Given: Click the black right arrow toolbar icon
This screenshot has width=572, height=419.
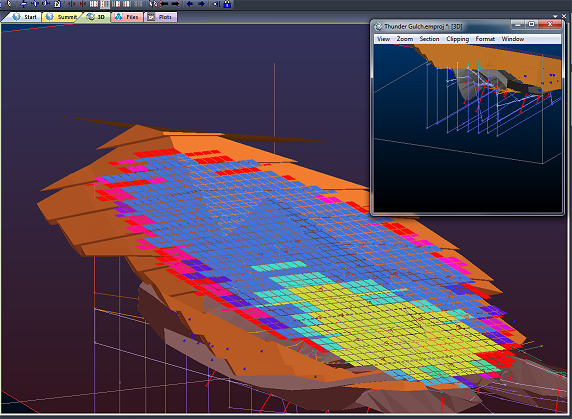Looking at the screenshot, I should [175, 4].
